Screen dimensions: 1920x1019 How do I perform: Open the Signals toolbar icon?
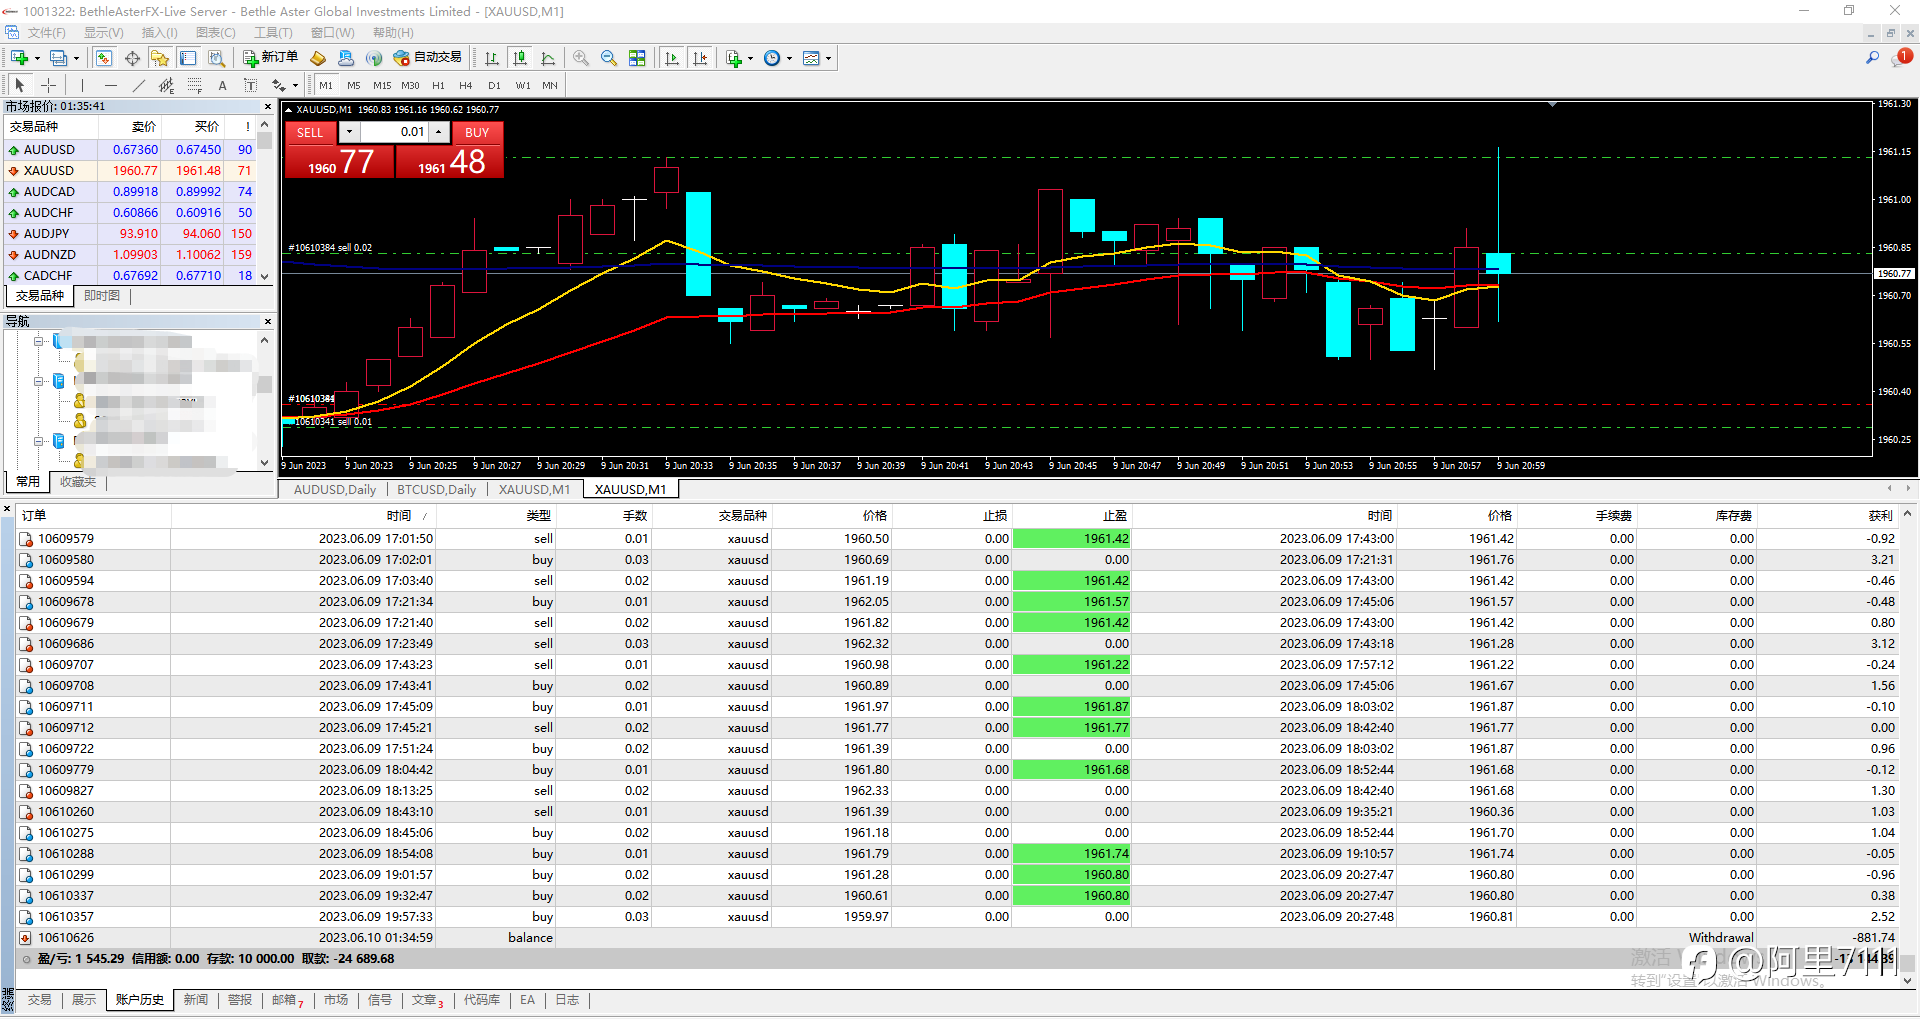(374, 58)
